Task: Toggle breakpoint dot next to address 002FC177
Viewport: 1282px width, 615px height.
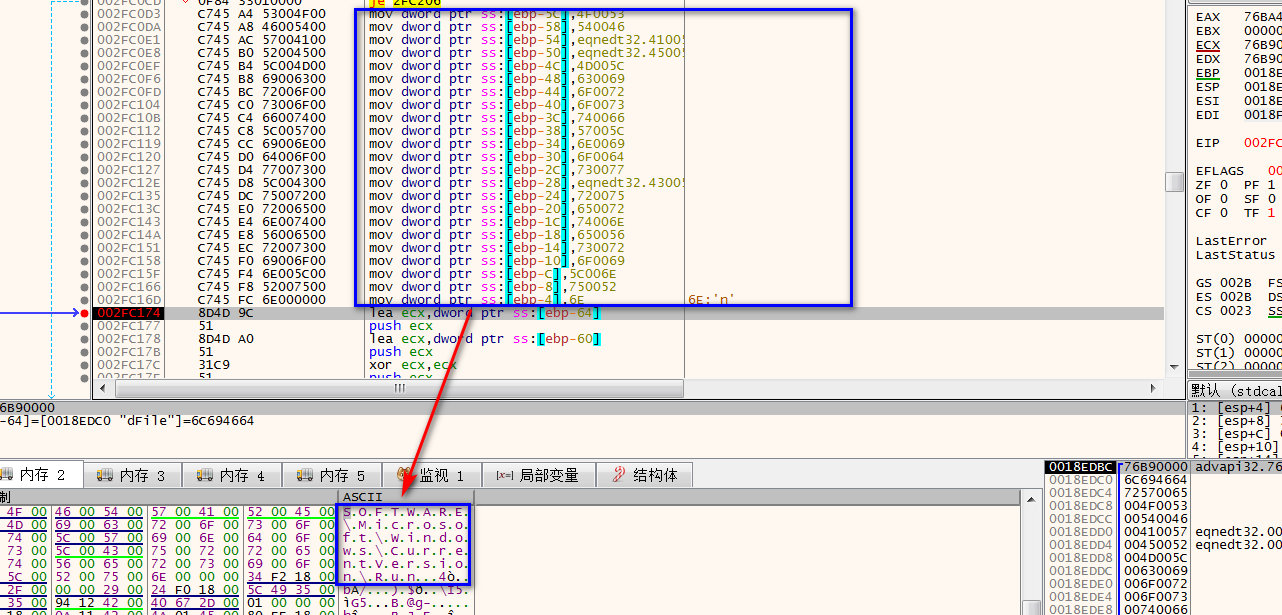Action: tap(84, 326)
